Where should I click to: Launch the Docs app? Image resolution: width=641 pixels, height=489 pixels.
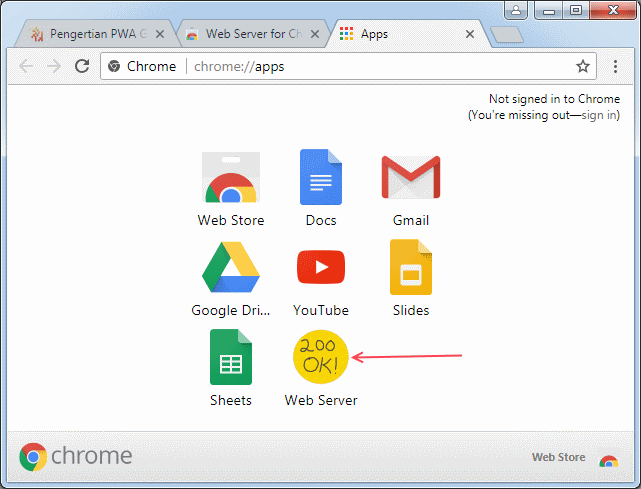pos(321,177)
